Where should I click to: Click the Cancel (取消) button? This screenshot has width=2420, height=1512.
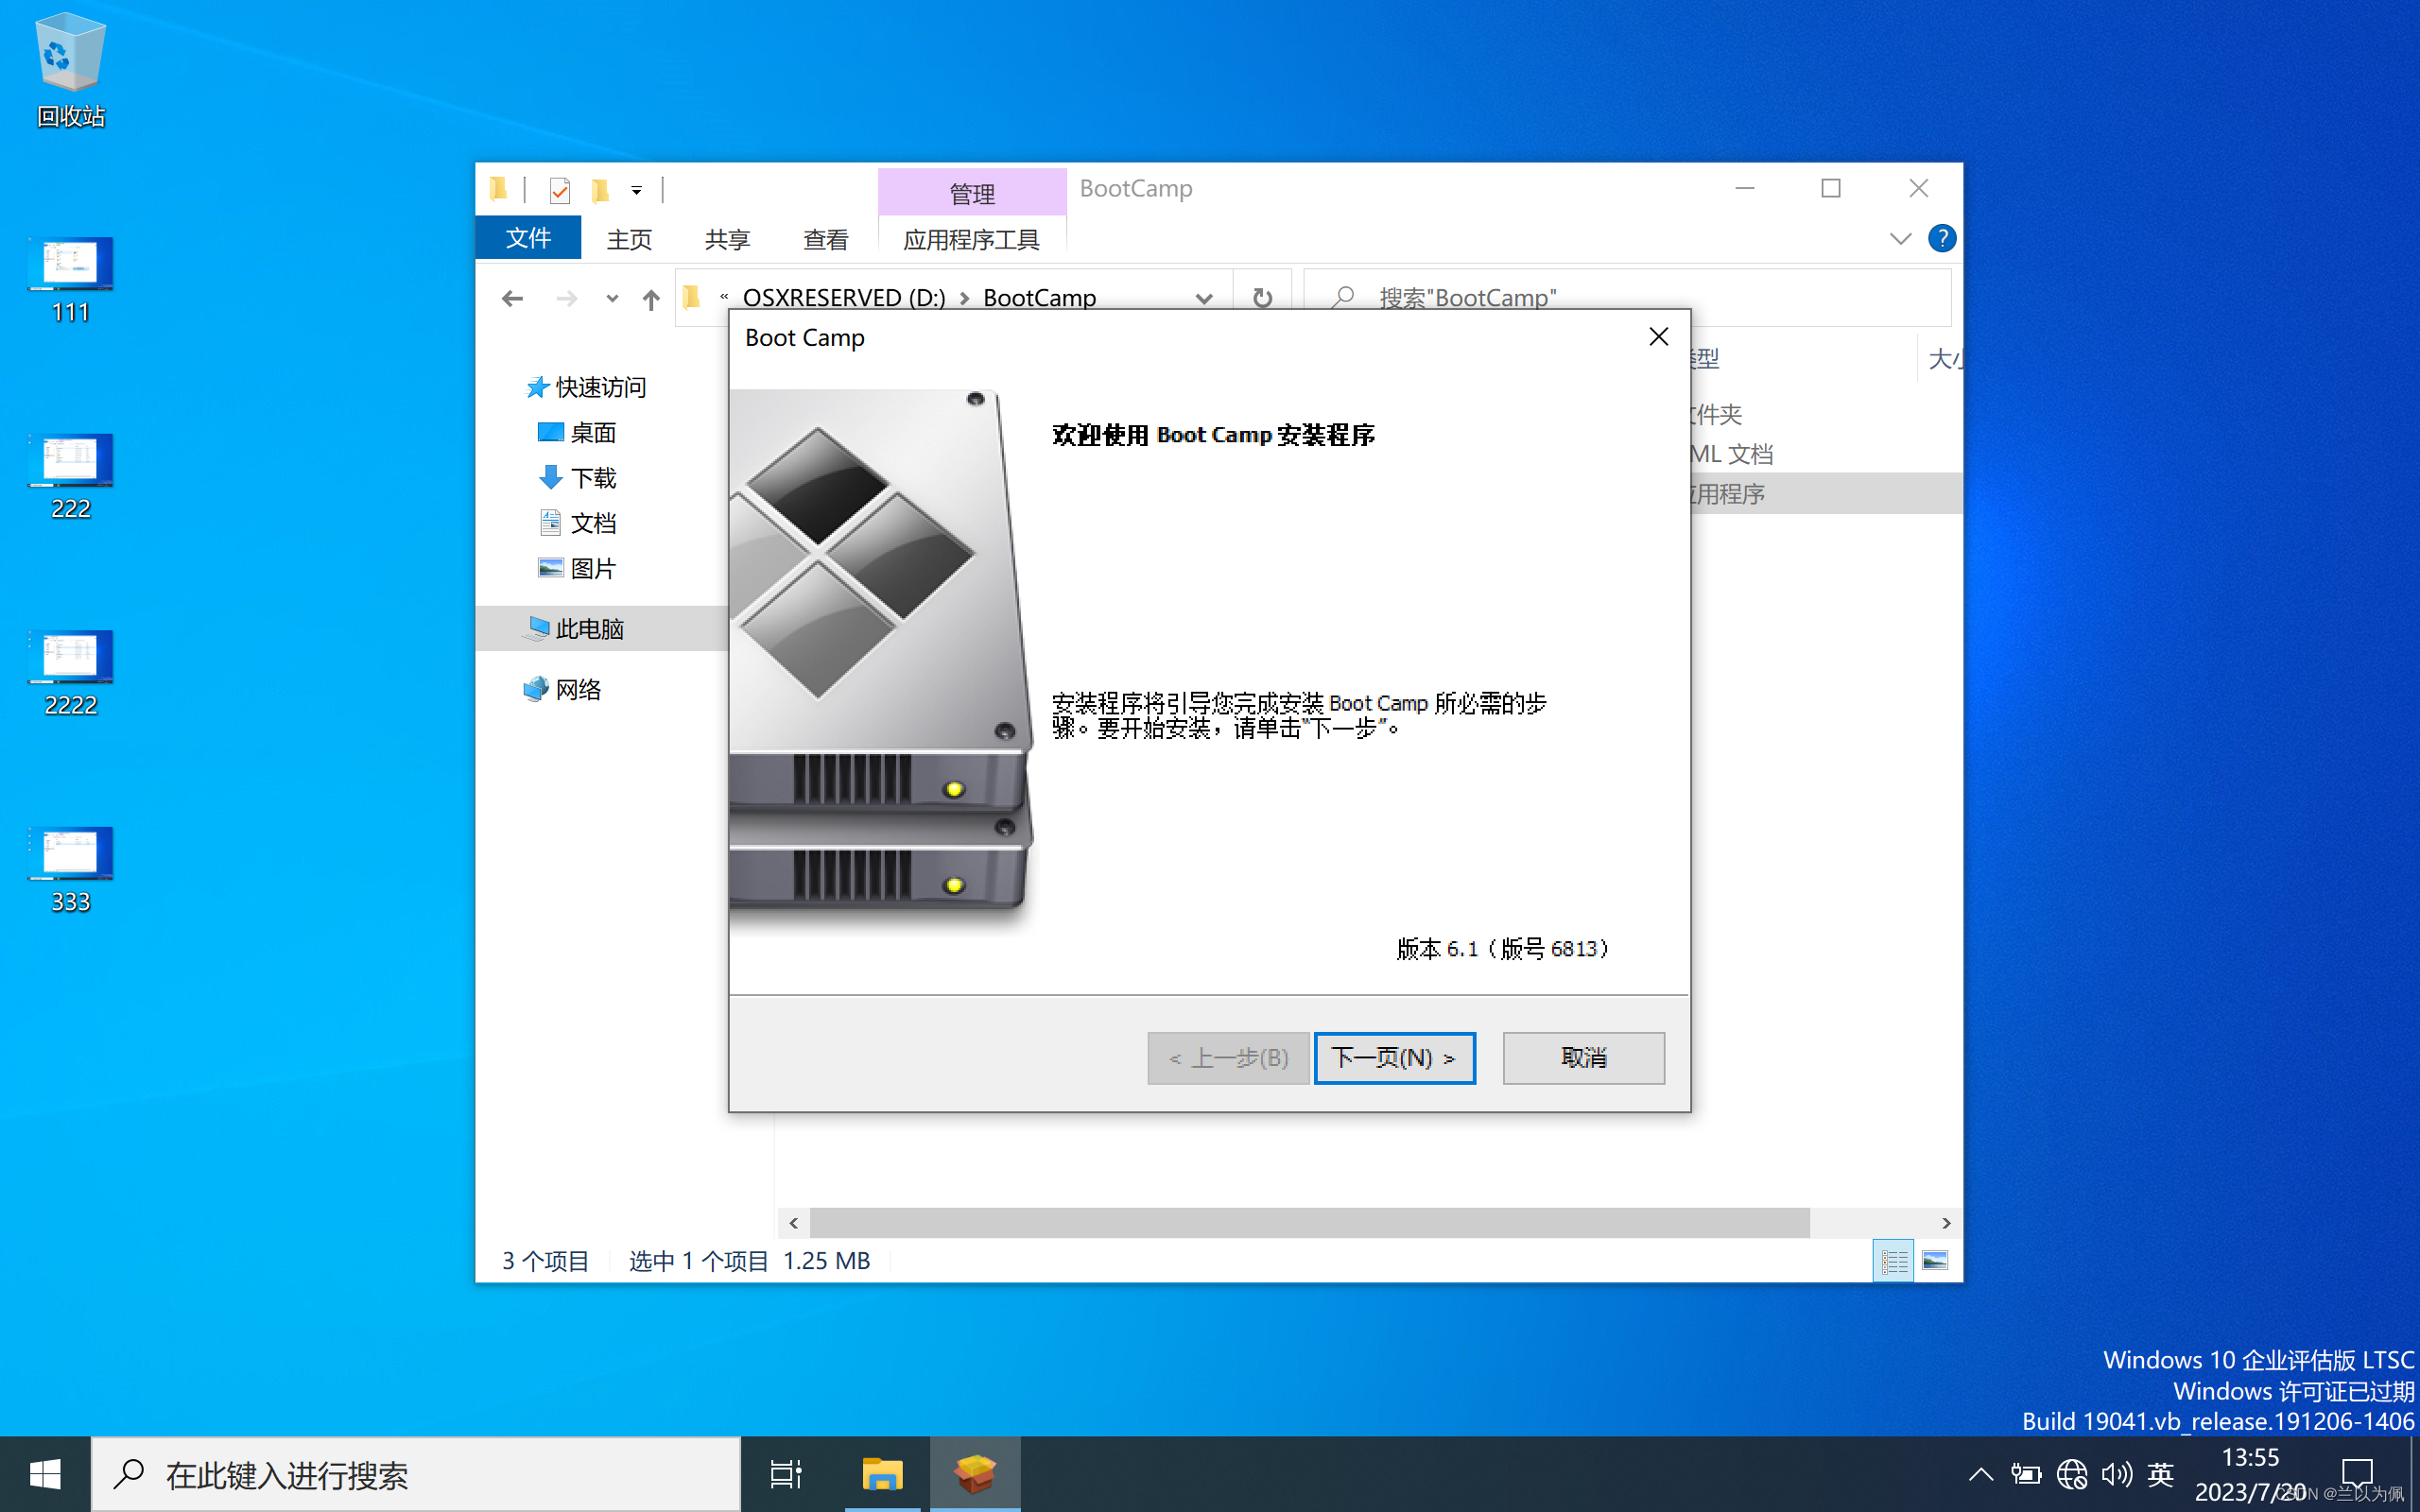coord(1583,1057)
